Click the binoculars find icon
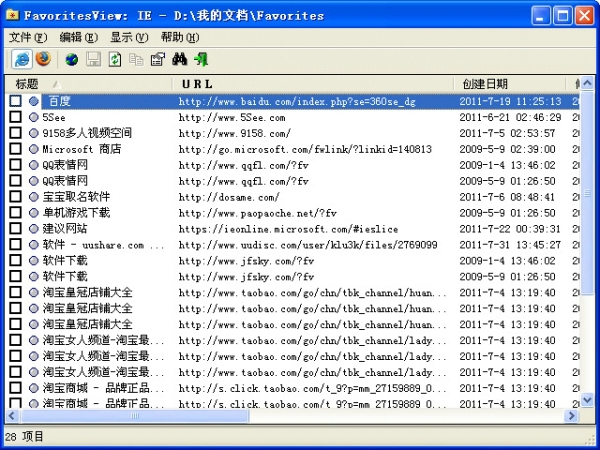This screenshot has width=600, height=450. pos(180,59)
